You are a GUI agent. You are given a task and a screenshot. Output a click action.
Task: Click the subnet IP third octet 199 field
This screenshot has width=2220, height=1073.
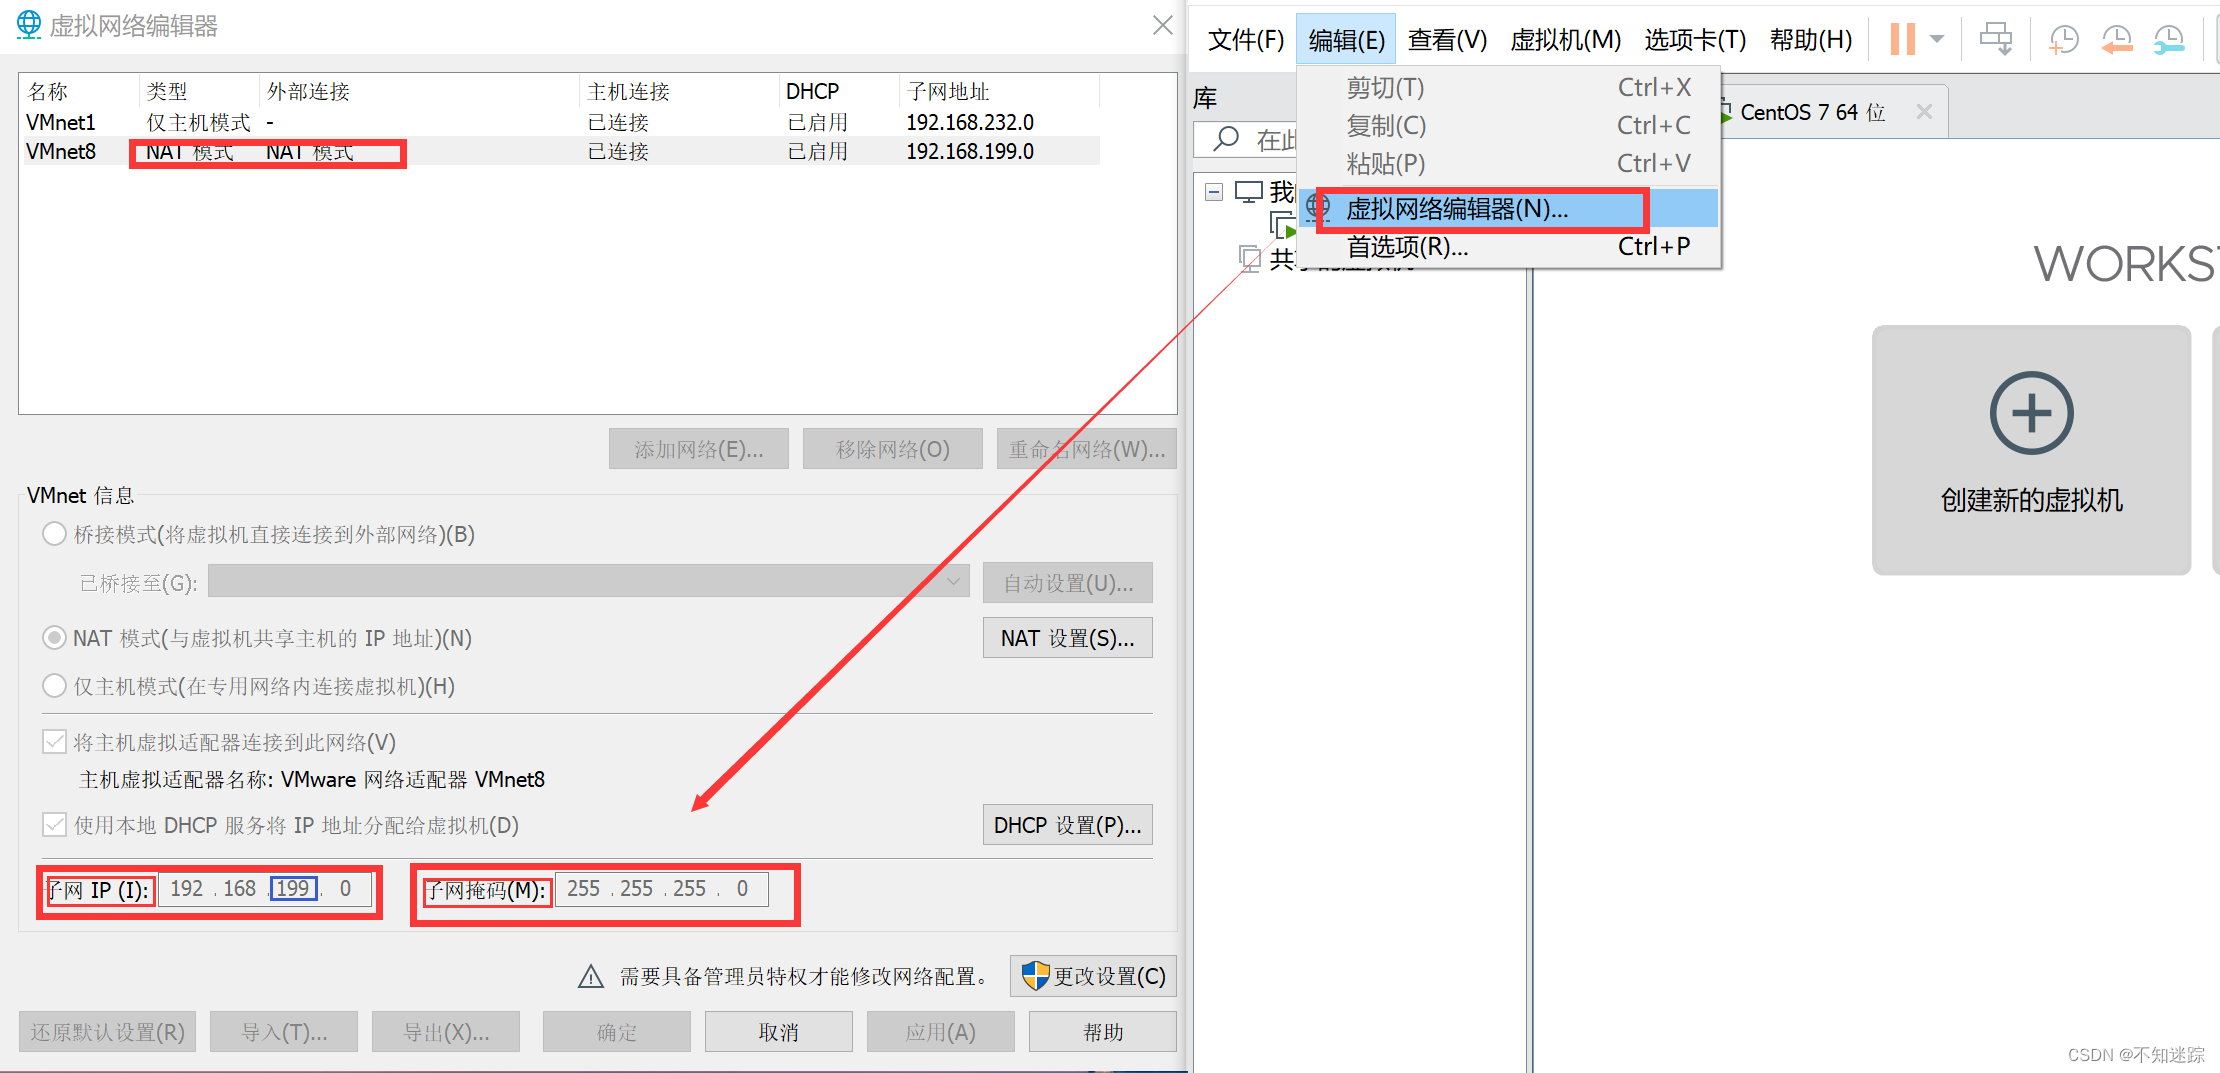tap(293, 888)
